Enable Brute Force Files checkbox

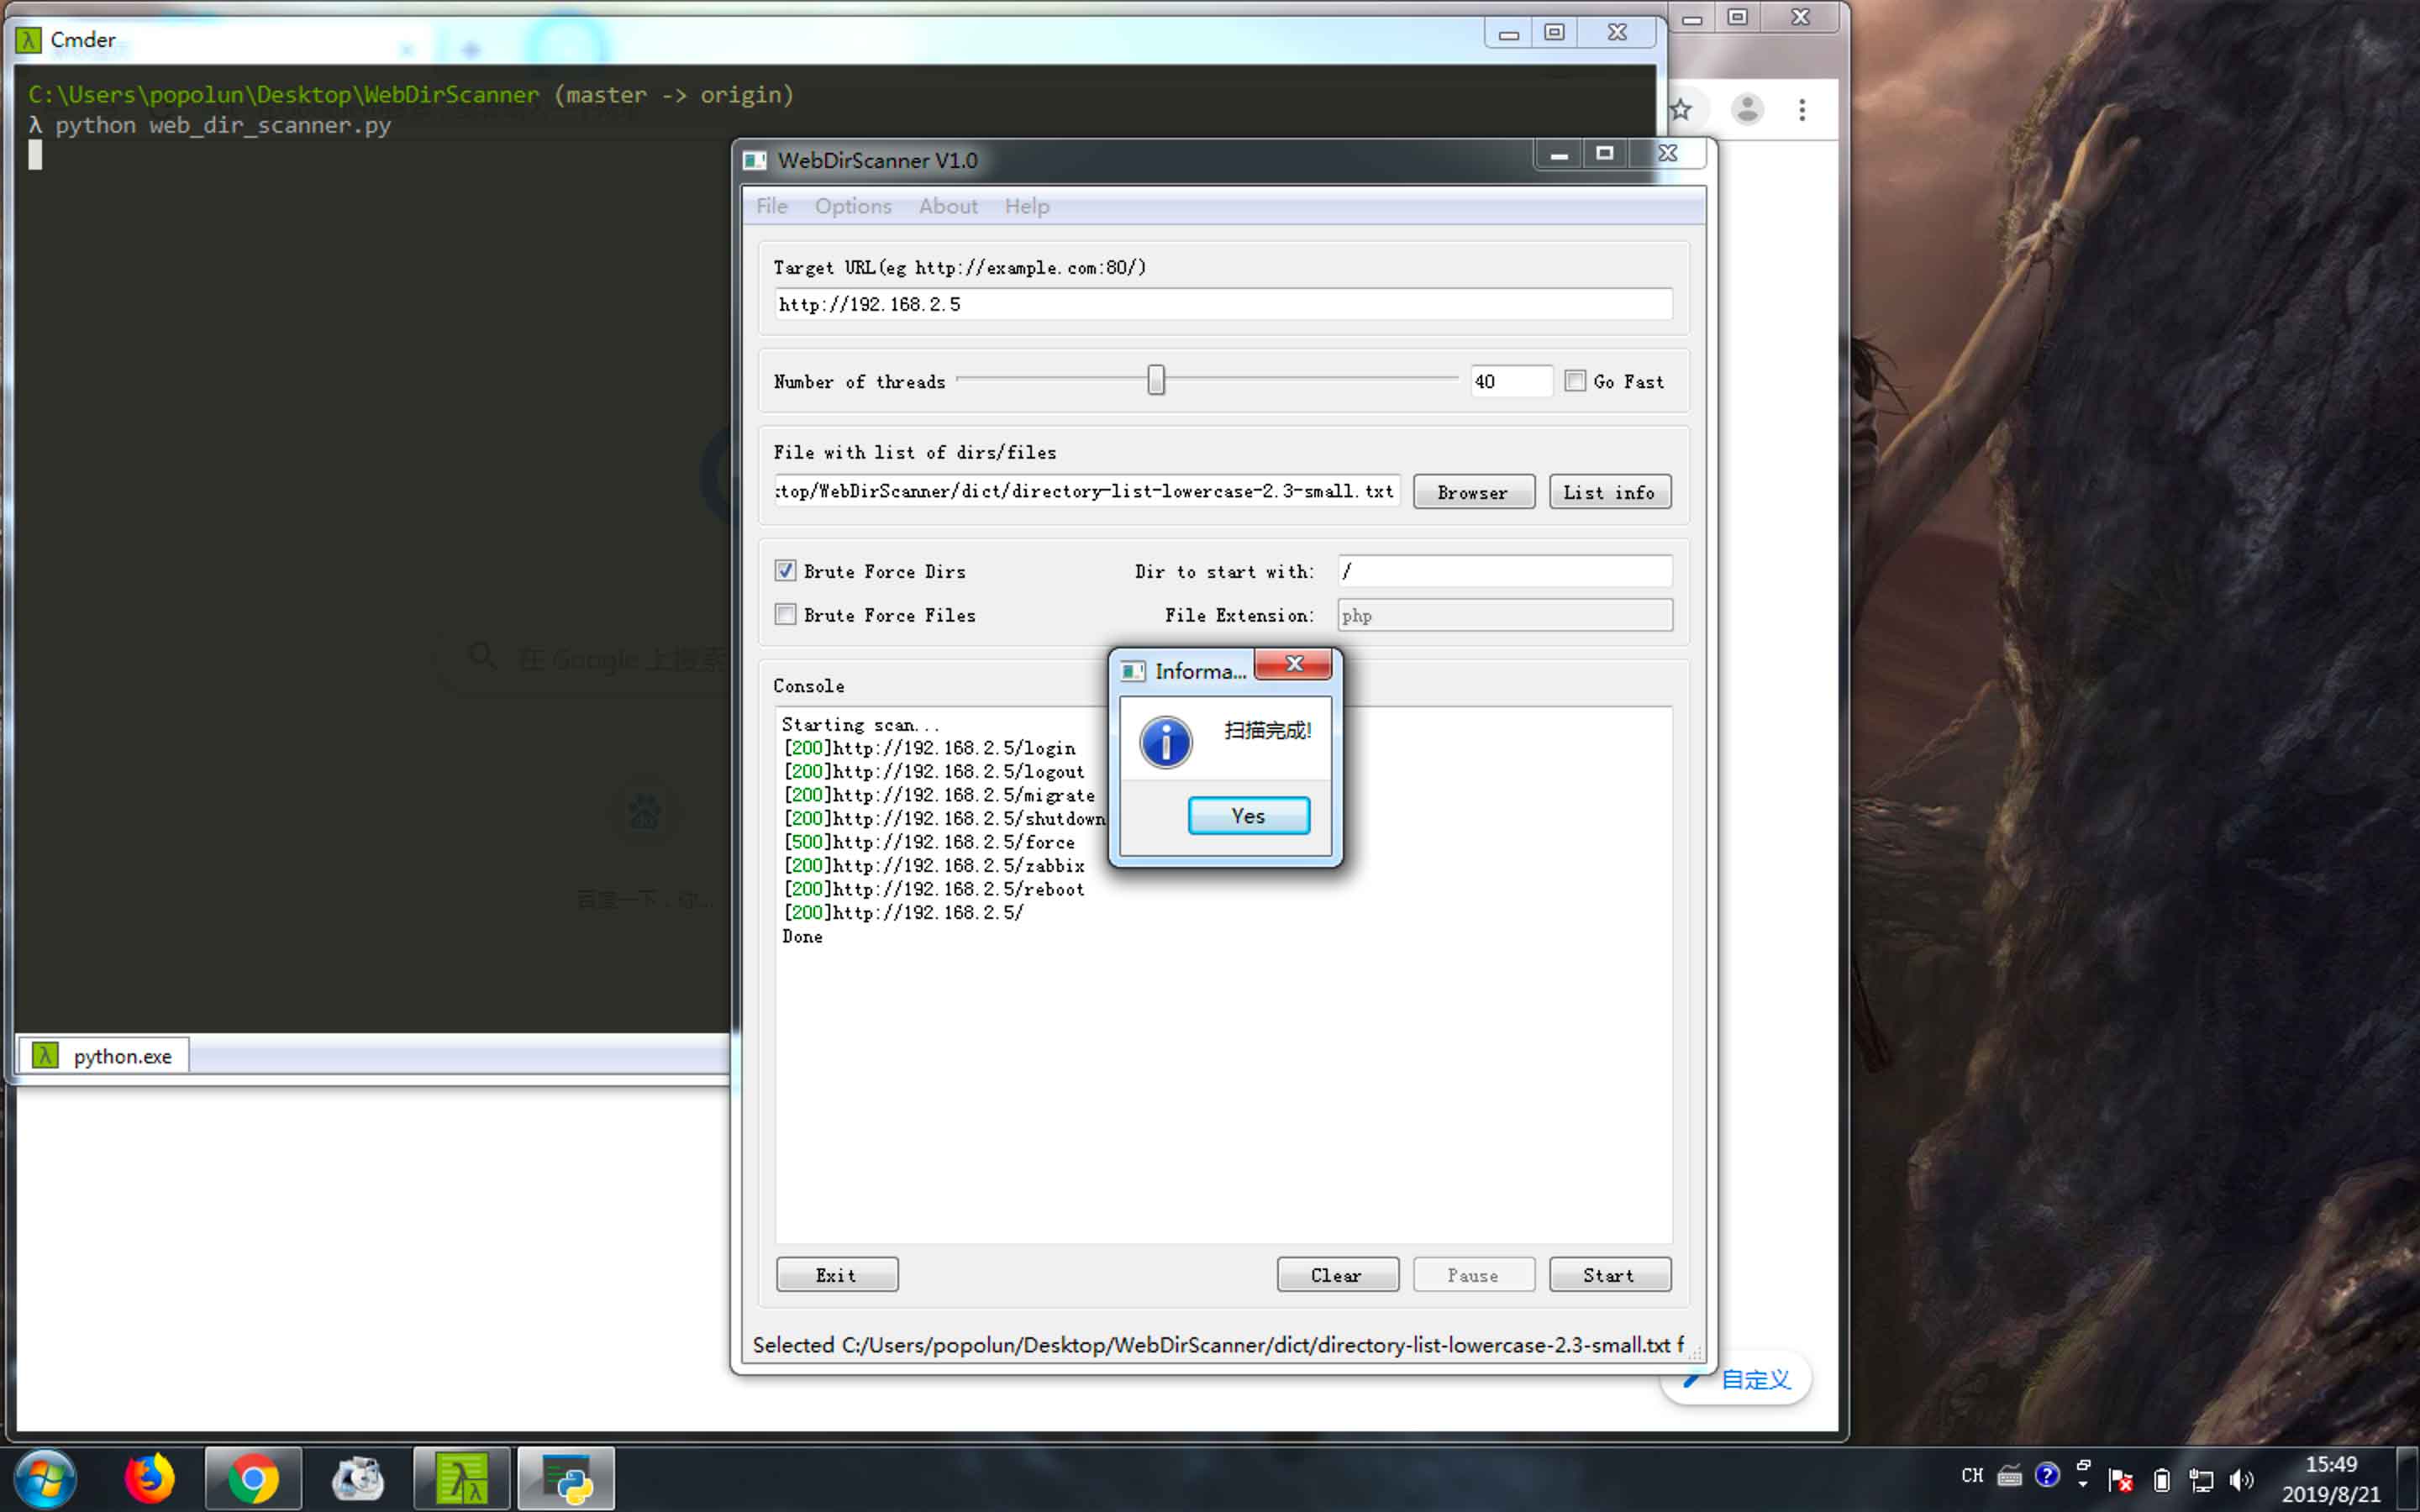coord(786,614)
